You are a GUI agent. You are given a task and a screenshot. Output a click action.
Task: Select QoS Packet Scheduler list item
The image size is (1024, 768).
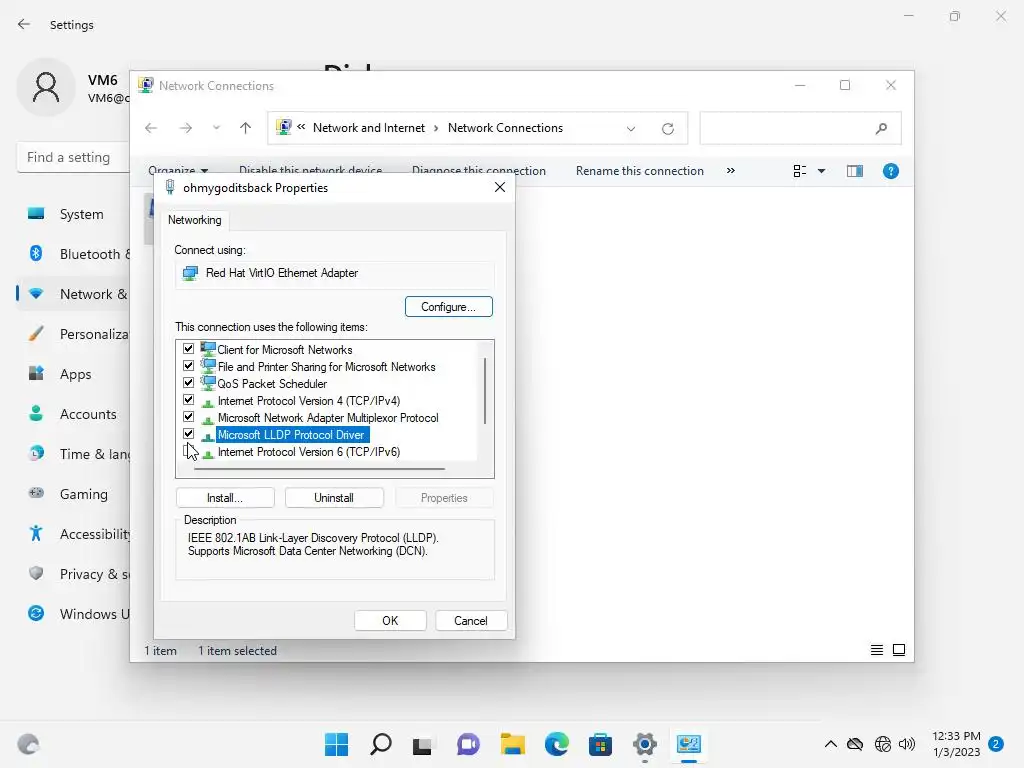272,384
